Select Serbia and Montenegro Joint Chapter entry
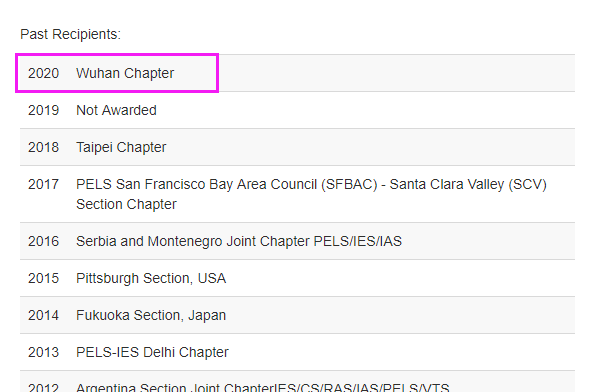Viewport: 600px width, 392px height. 239,242
